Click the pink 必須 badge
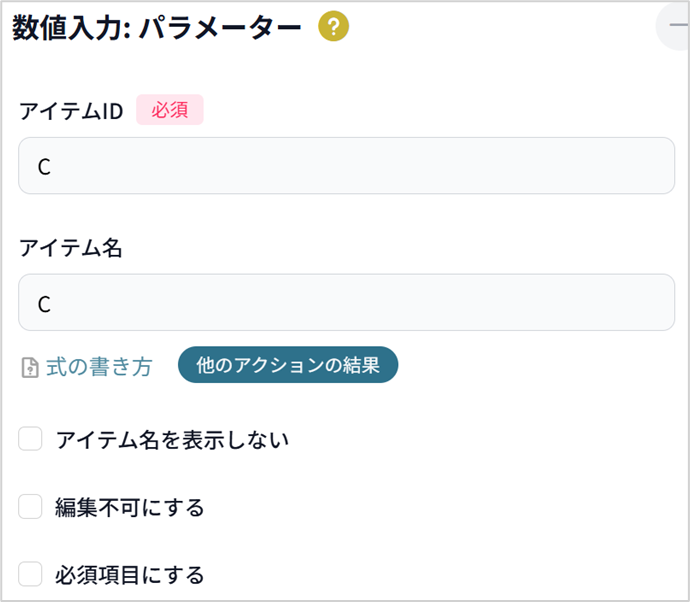690x602 pixels. click(170, 110)
